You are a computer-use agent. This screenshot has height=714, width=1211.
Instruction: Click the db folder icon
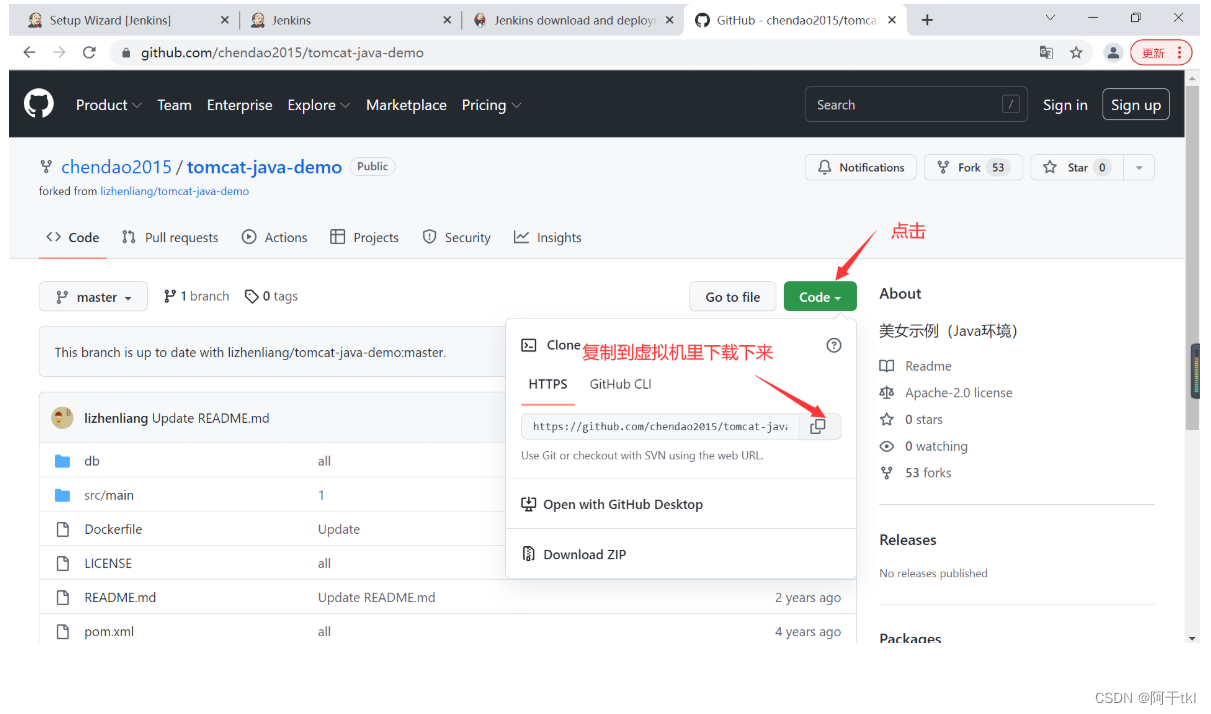tap(63, 461)
